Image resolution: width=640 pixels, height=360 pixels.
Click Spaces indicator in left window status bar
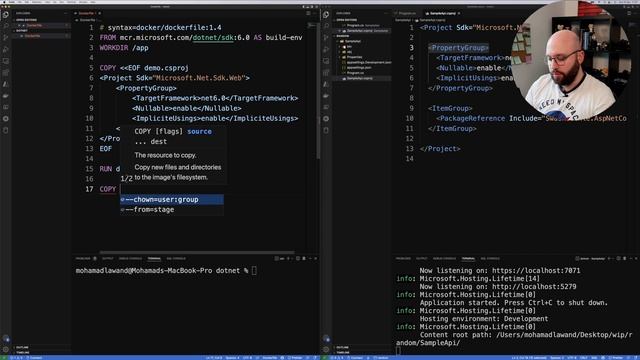[232, 358]
